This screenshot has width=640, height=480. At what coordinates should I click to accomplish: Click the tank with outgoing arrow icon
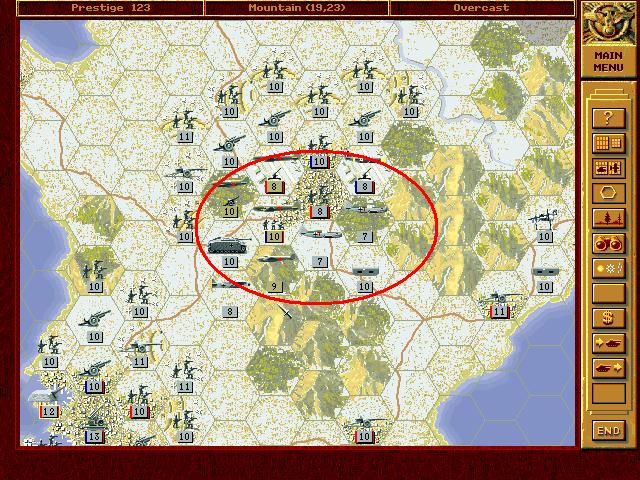tap(609, 368)
